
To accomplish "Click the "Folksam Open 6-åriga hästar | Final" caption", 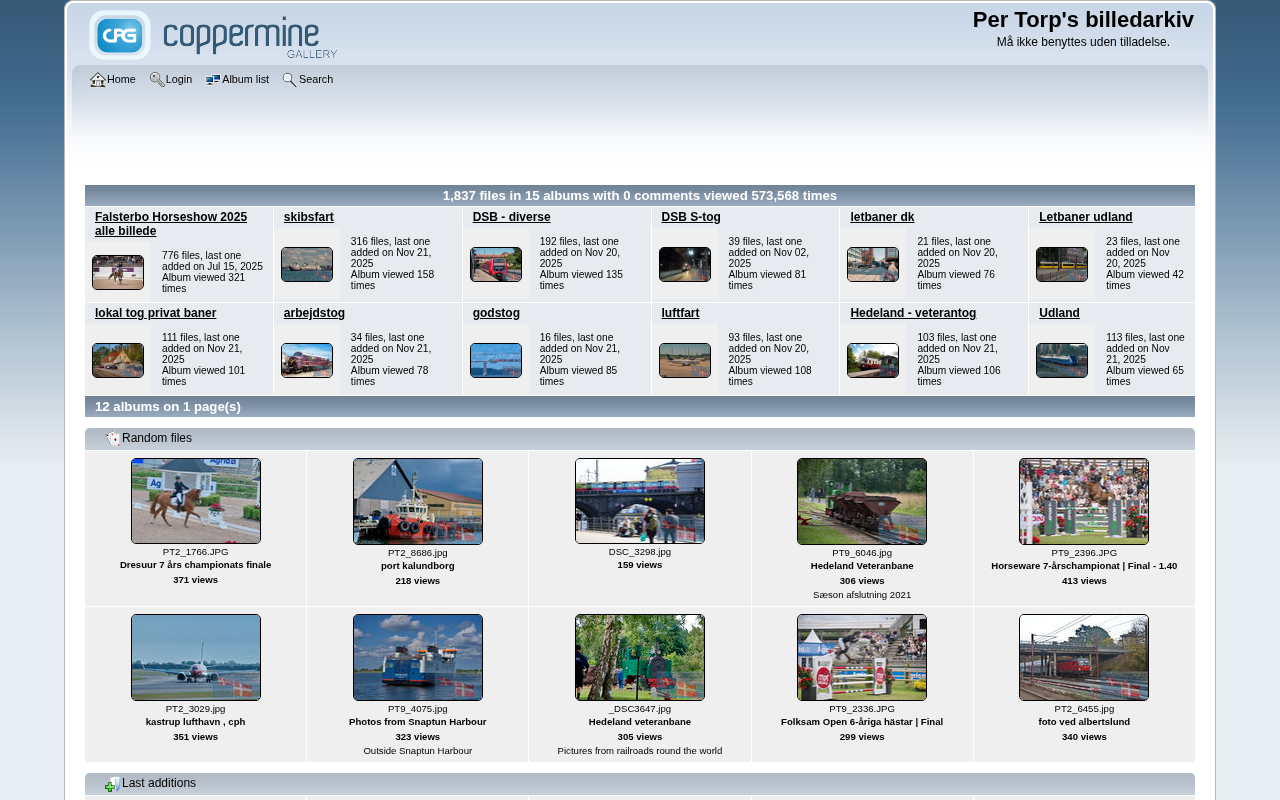I will tap(862, 722).
